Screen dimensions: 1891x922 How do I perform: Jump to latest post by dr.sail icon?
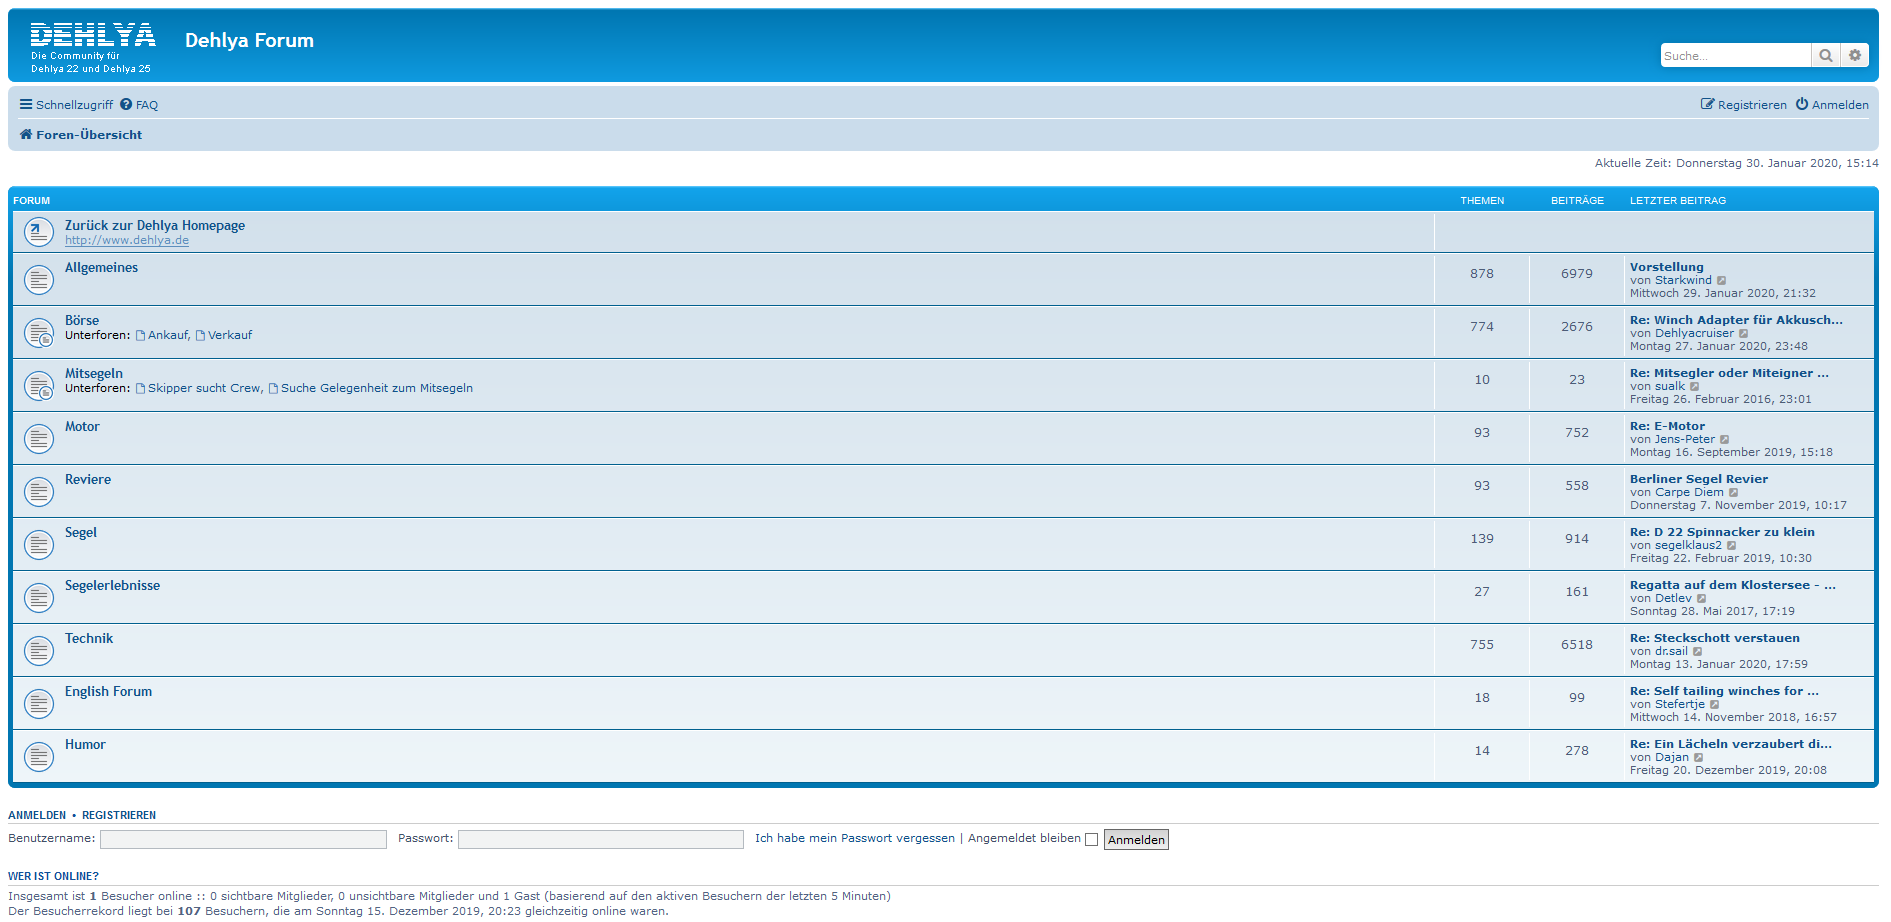1697,652
